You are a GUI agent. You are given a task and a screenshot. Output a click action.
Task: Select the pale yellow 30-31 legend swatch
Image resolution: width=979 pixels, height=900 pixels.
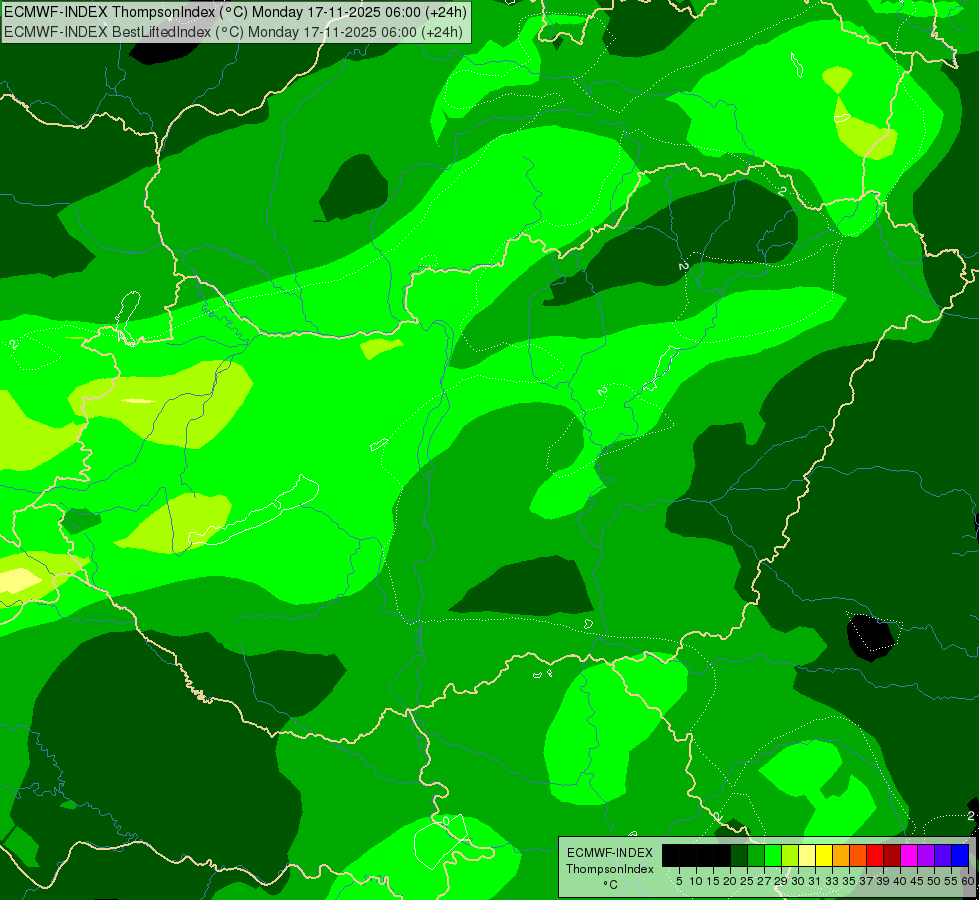pos(807,855)
